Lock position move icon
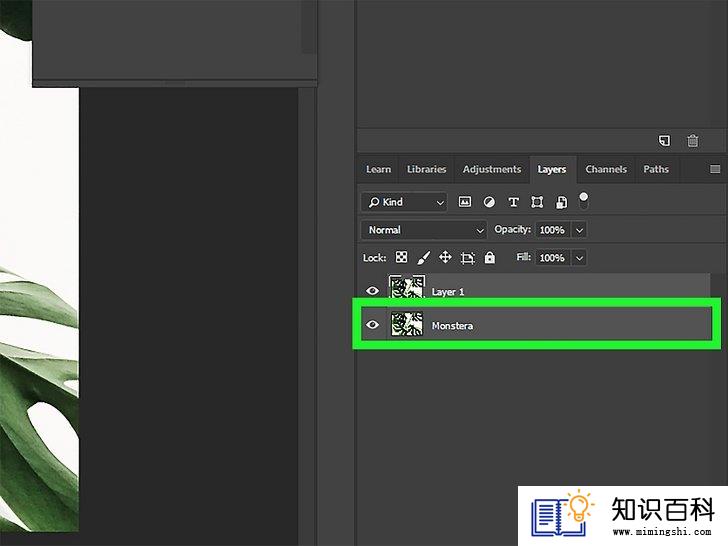The width and height of the screenshot is (728, 546). (x=445, y=257)
